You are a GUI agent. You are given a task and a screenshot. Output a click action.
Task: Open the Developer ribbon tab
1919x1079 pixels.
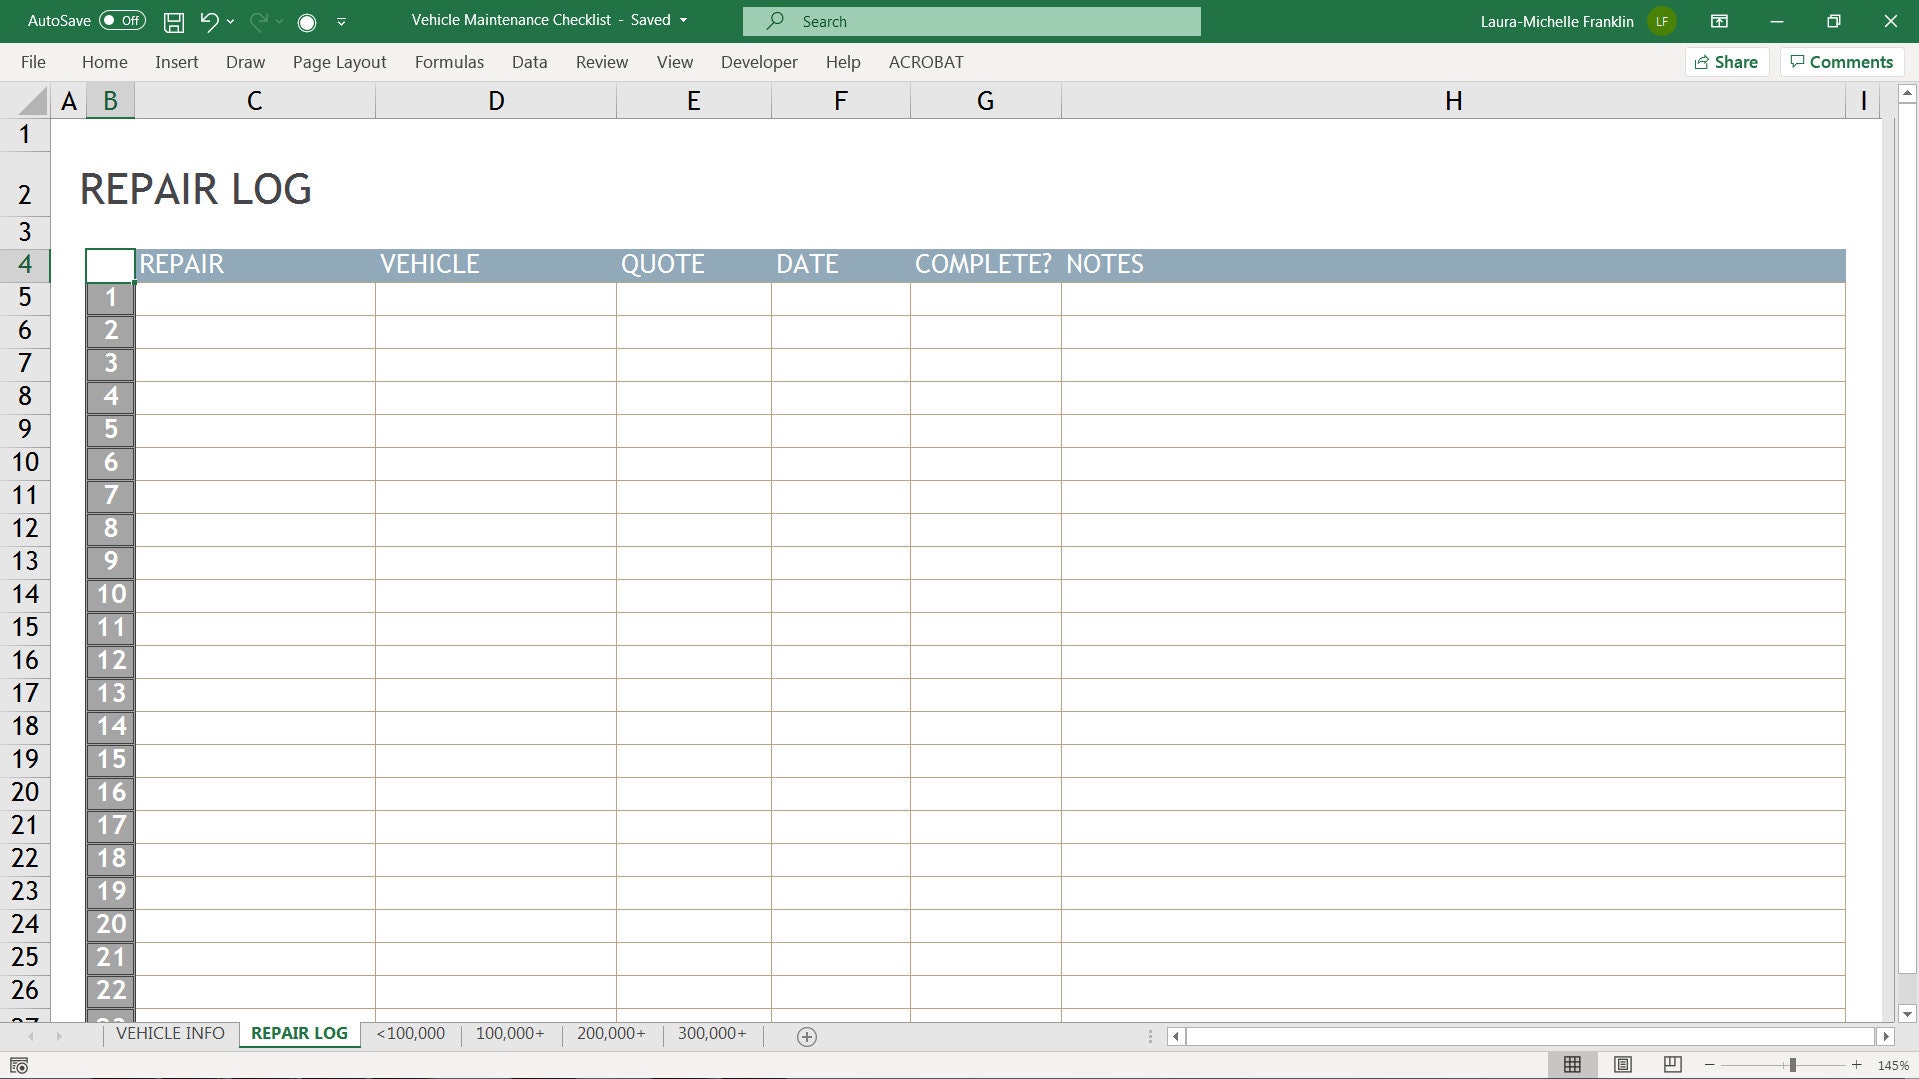pos(758,61)
